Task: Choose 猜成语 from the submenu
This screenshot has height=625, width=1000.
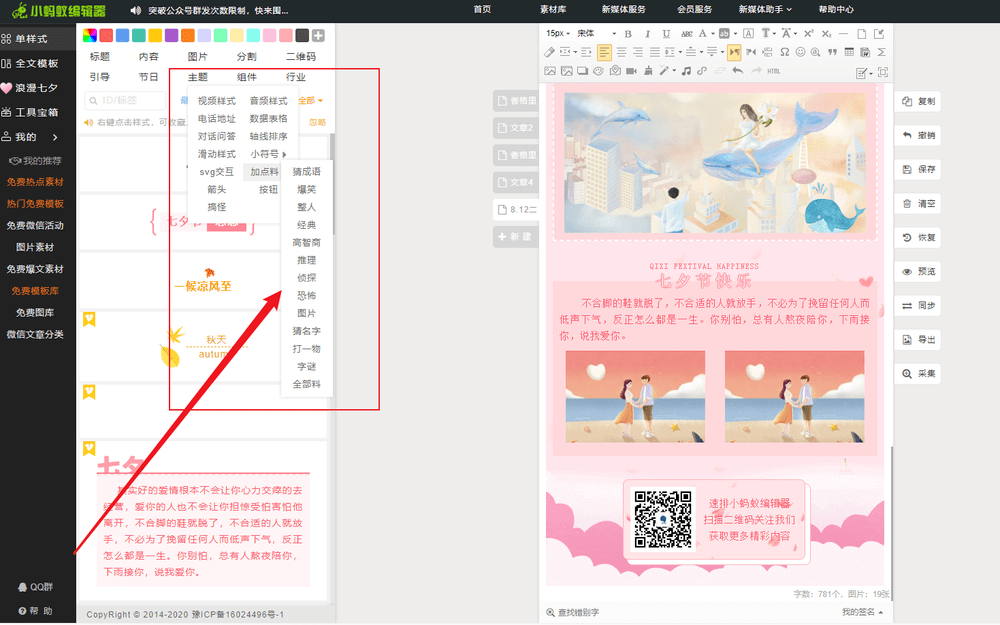Action: tap(307, 172)
